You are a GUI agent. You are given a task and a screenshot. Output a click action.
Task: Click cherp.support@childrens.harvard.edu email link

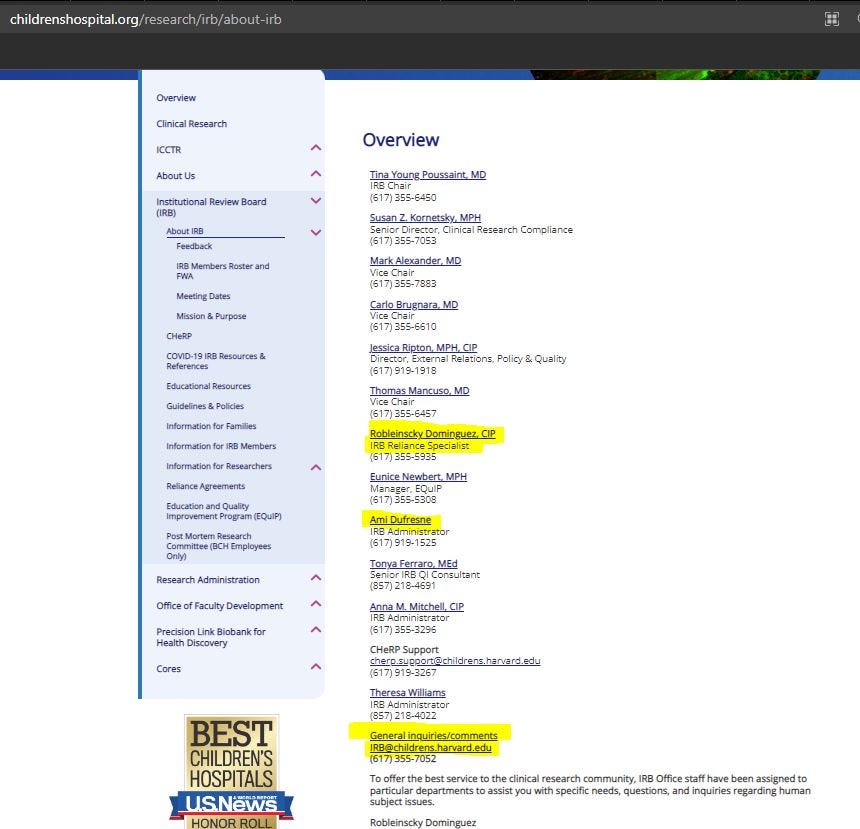coord(455,661)
